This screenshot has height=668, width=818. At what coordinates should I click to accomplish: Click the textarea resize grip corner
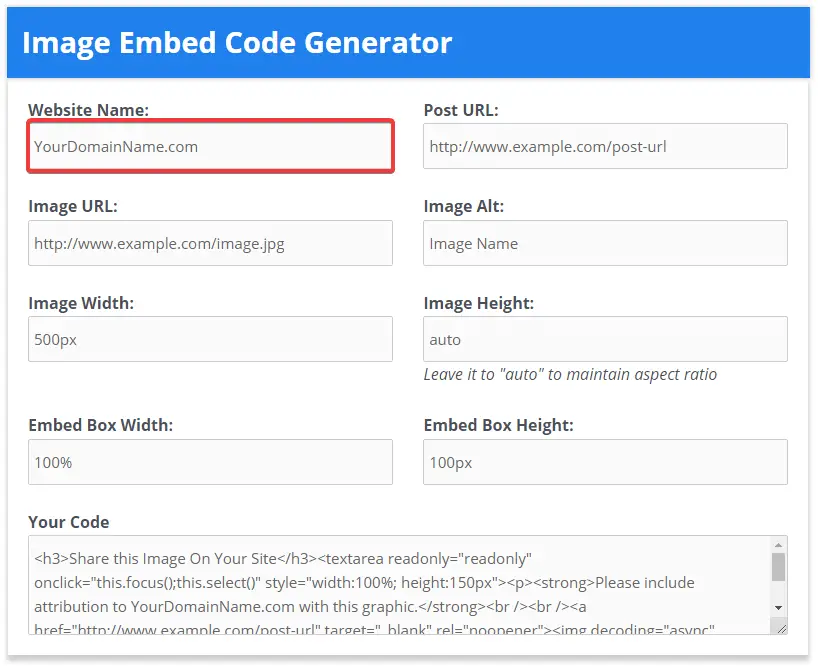781,629
